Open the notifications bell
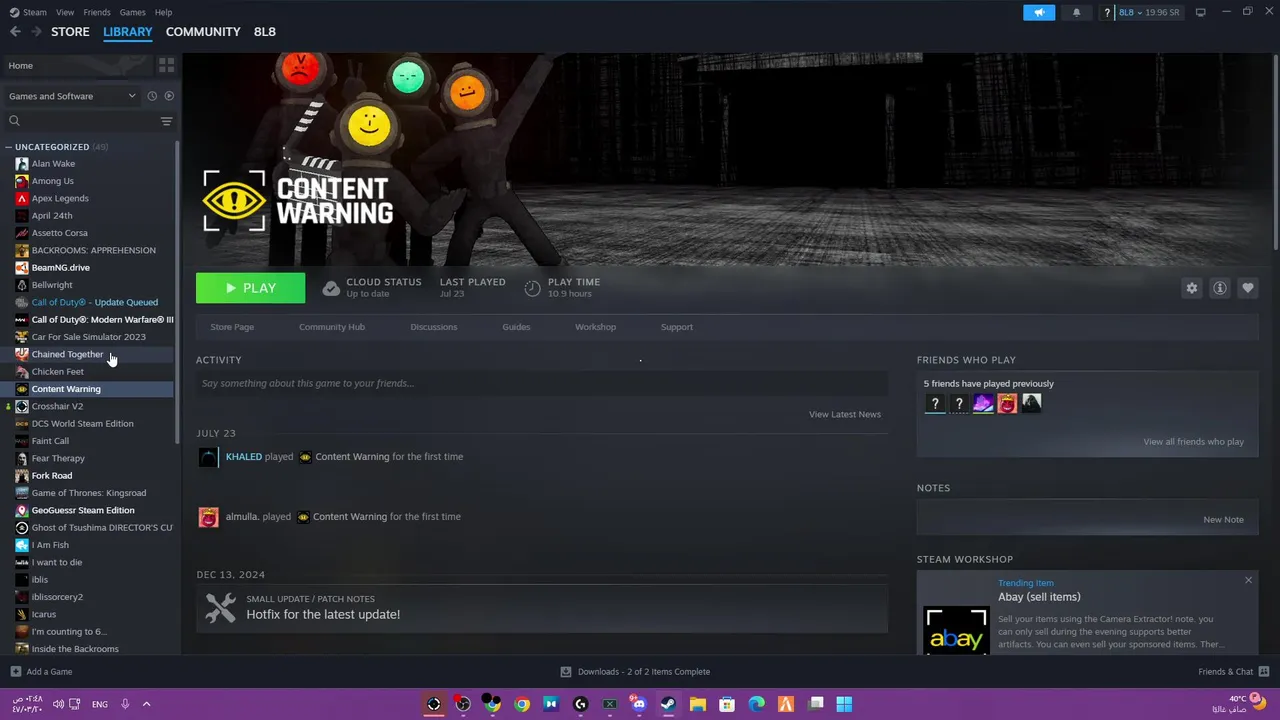The width and height of the screenshot is (1280, 720). click(x=1076, y=12)
